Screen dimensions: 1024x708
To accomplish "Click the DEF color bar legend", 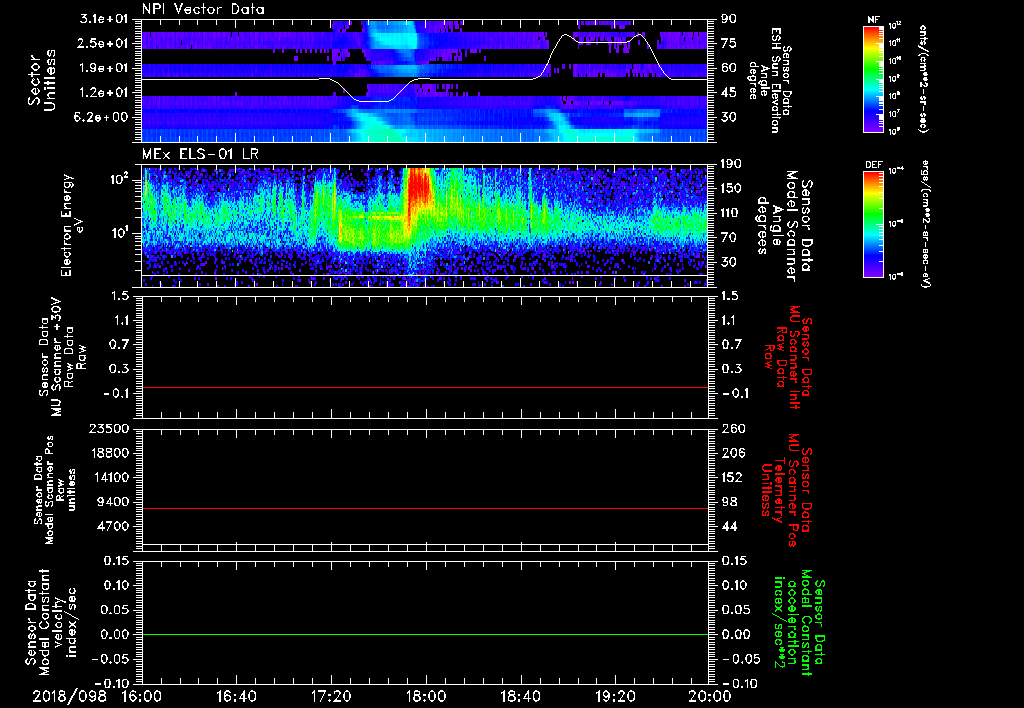I will click(874, 224).
